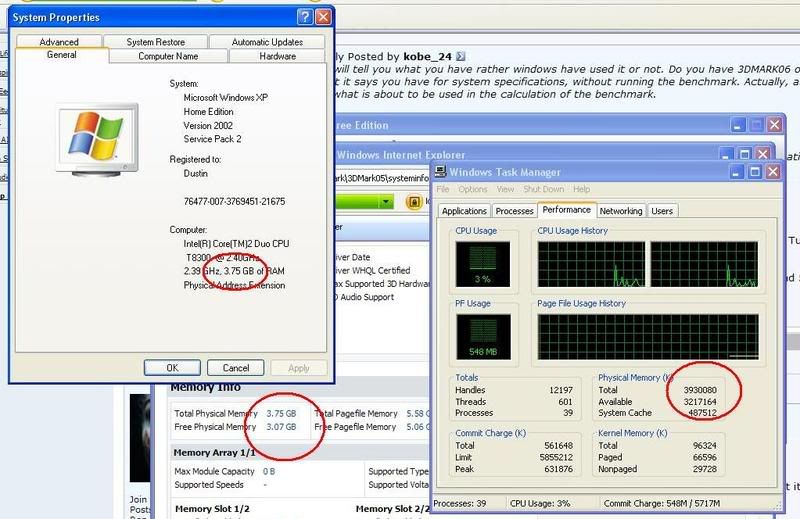Click OK in System Properties
The image size is (800, 519).
172,368
